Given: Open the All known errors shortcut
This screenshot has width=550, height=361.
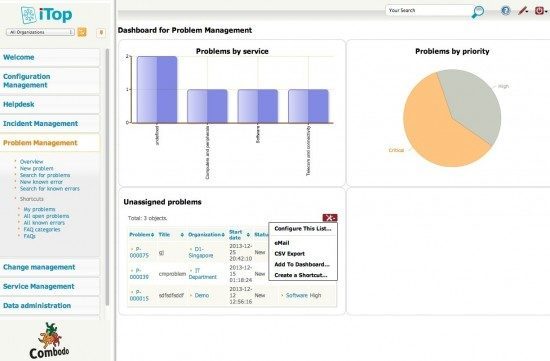Looking at the screenshot, I should (44, 223).
